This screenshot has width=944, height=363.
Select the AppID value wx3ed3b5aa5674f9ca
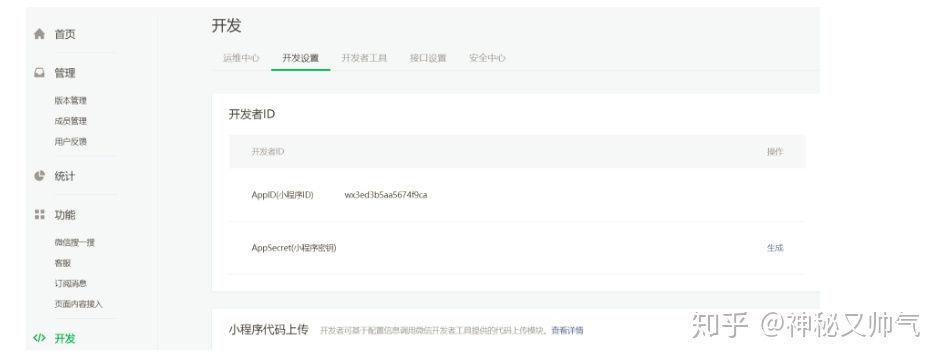(386, 195)
